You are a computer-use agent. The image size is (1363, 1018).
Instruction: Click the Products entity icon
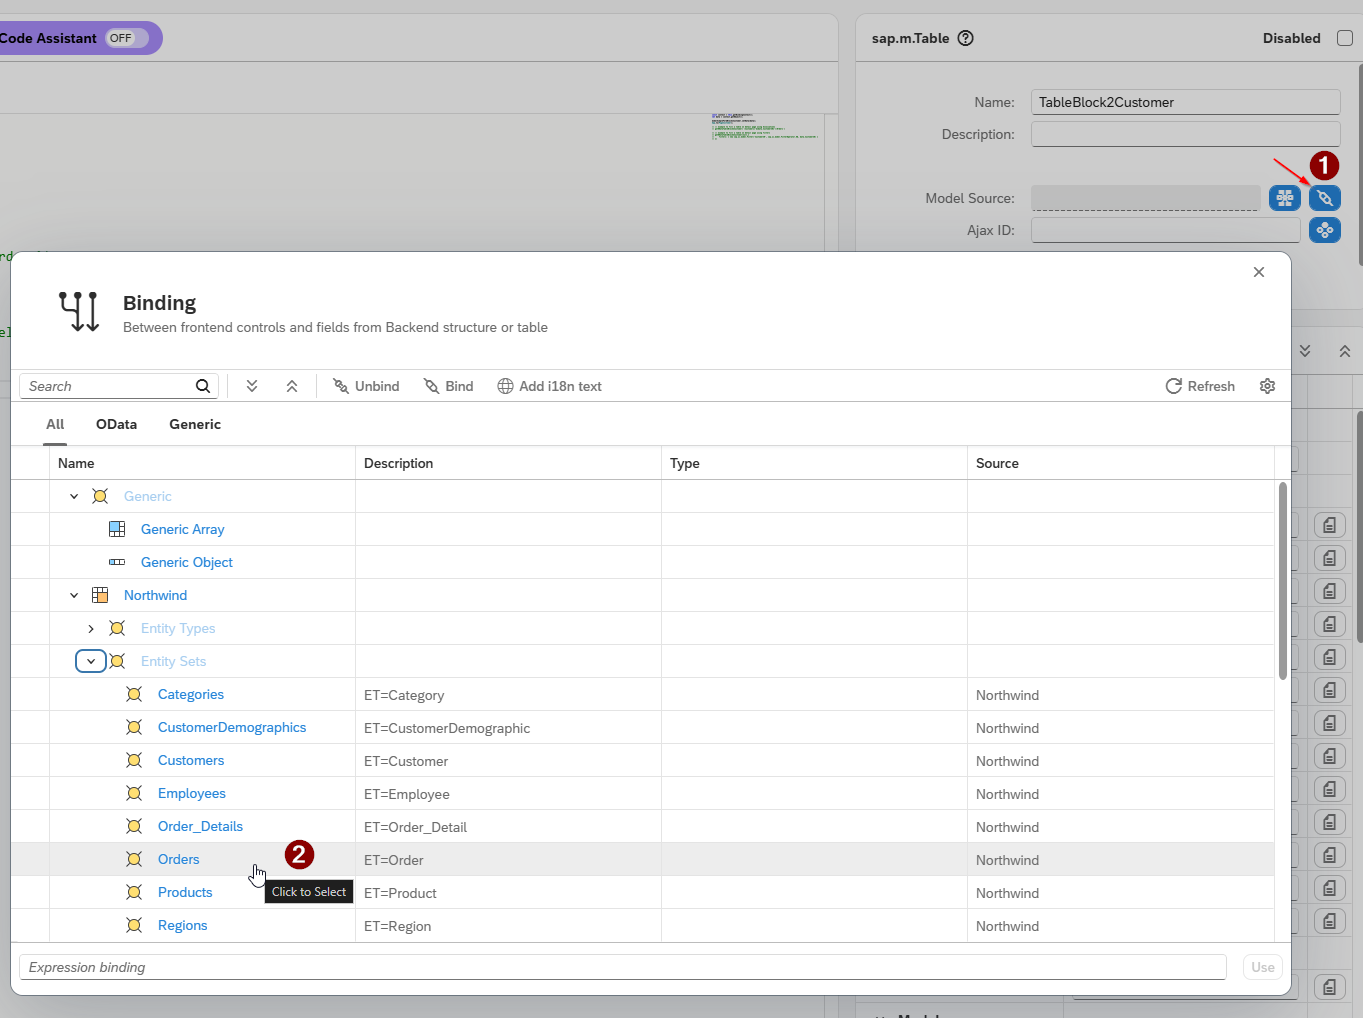[134, 892]
